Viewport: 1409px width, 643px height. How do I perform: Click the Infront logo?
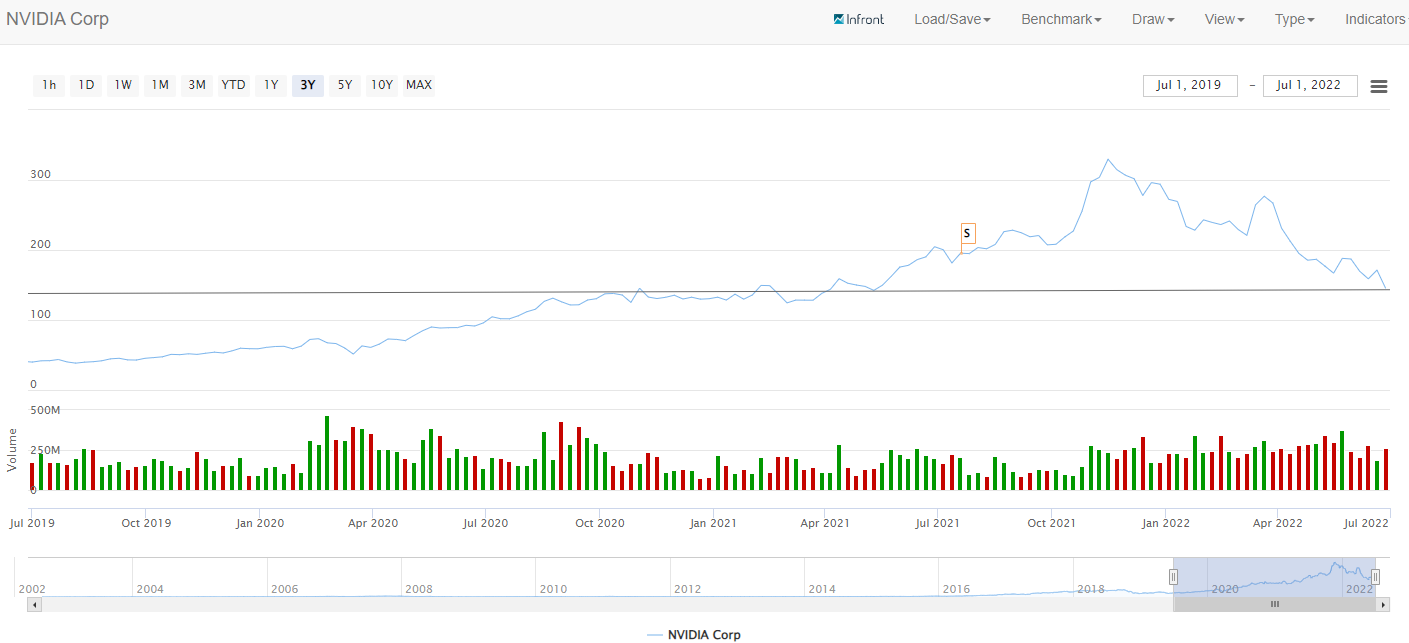pos(858,19)
